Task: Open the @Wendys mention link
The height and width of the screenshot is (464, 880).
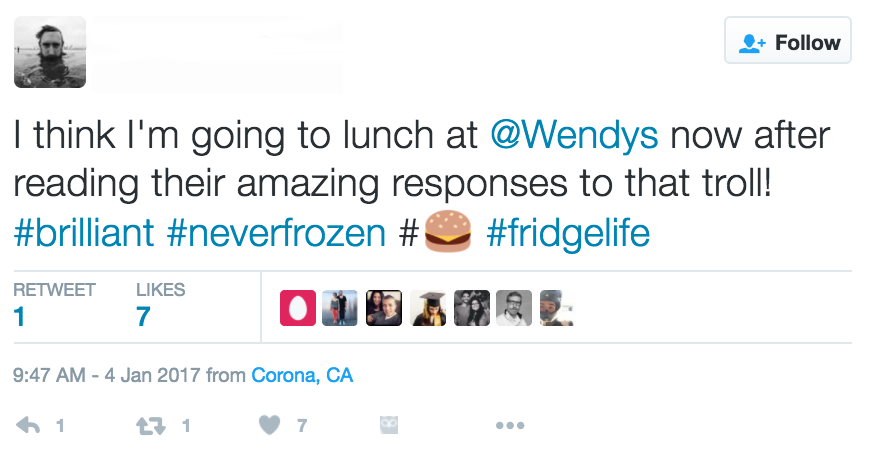Action: 575,135
